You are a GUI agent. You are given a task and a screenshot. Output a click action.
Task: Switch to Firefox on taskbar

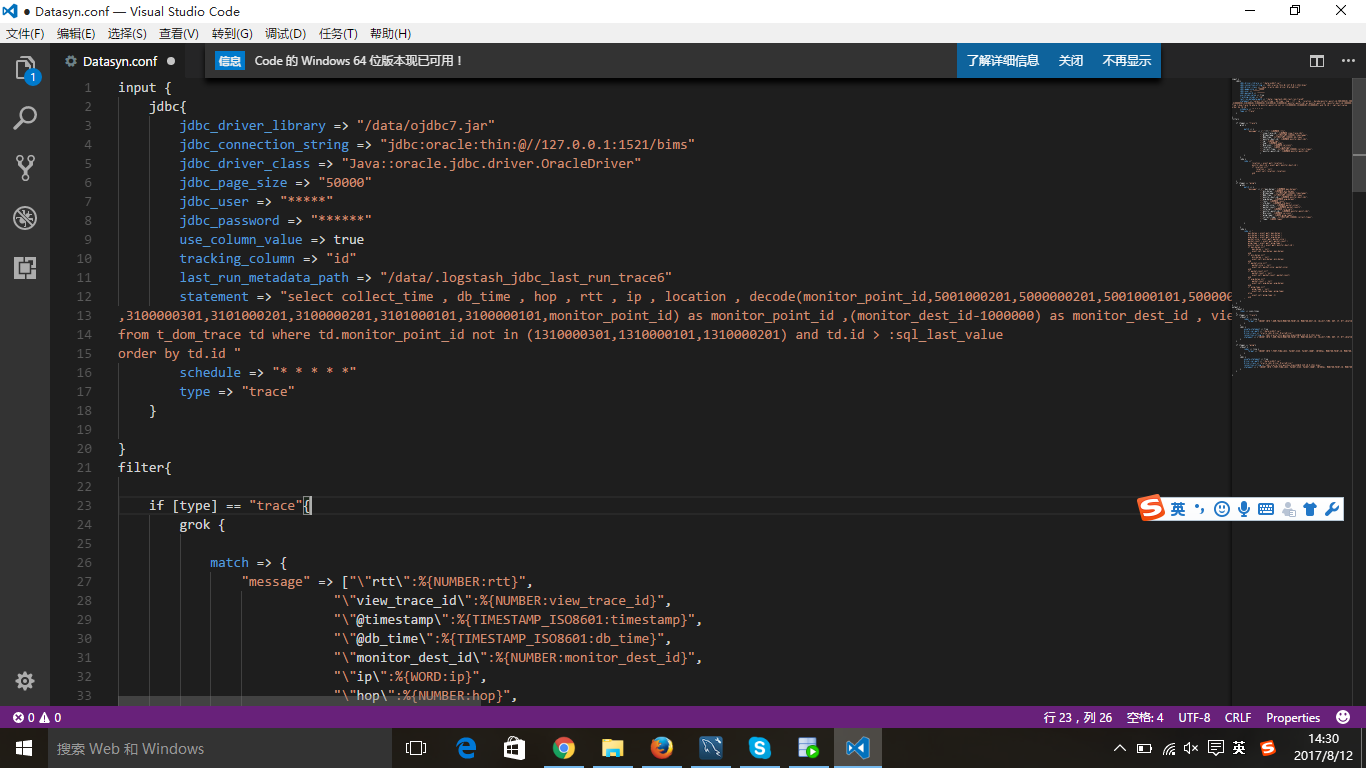(x=662, y=748)
